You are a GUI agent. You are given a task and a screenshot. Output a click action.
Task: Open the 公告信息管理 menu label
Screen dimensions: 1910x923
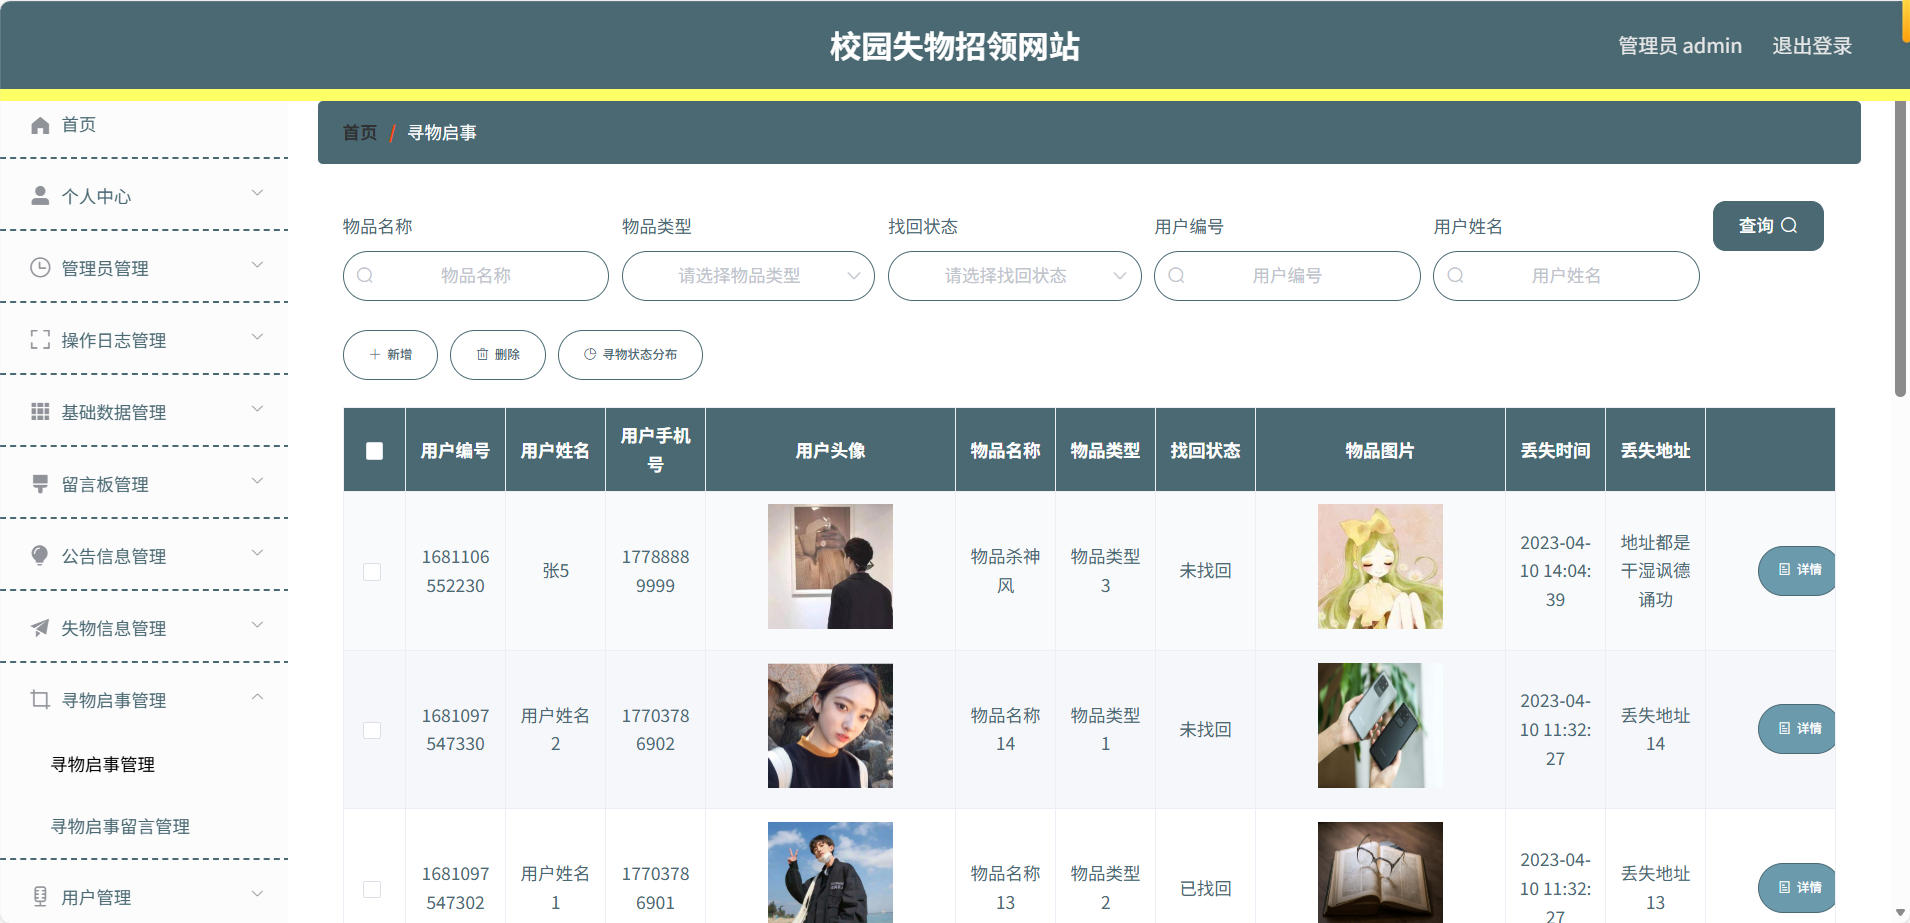point(114,556)
